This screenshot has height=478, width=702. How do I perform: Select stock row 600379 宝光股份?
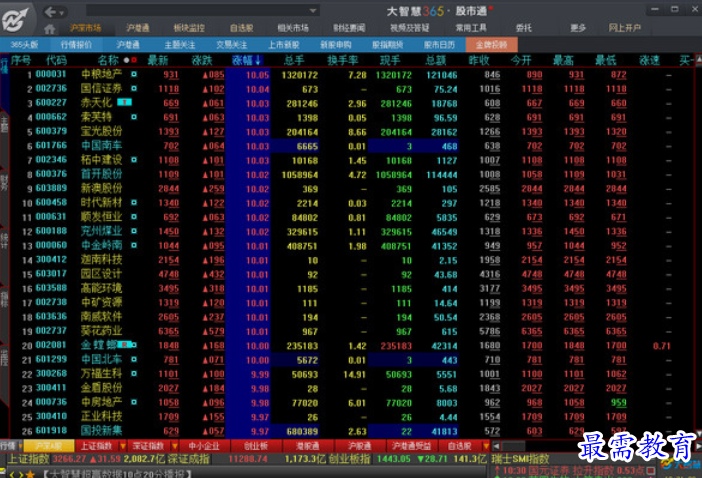[351, 132]
